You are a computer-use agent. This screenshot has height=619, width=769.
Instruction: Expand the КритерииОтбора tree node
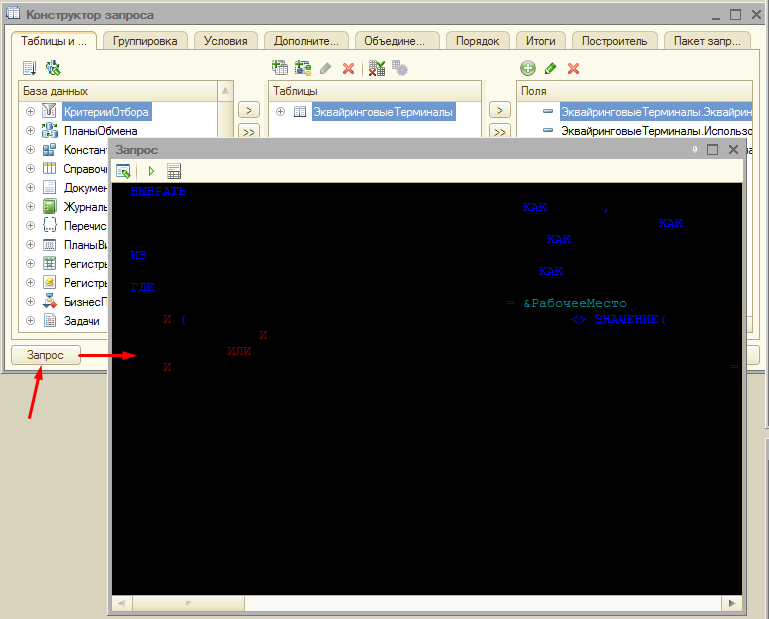coord(31,112)
